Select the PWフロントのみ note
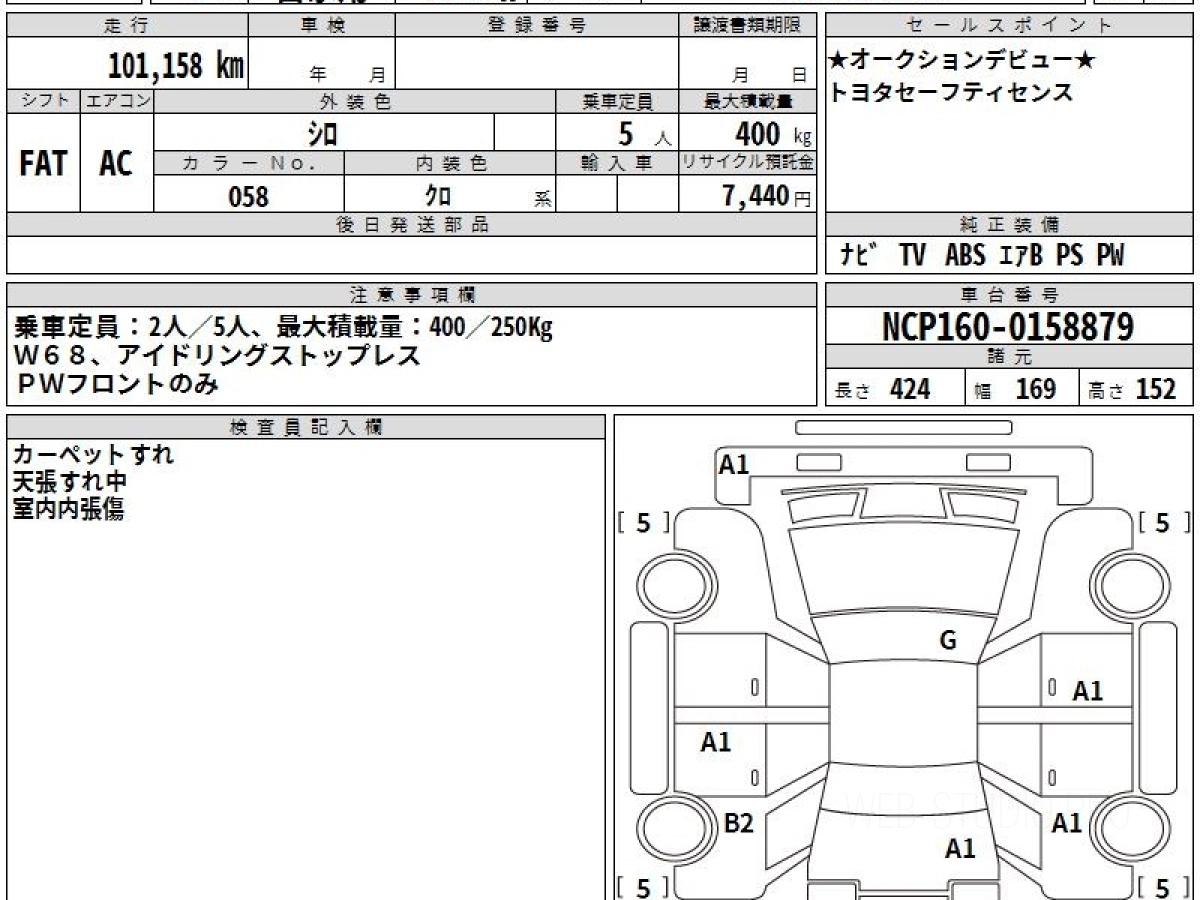The width and height of the screenshot is (1200, 900). click(x=117, y=382)
